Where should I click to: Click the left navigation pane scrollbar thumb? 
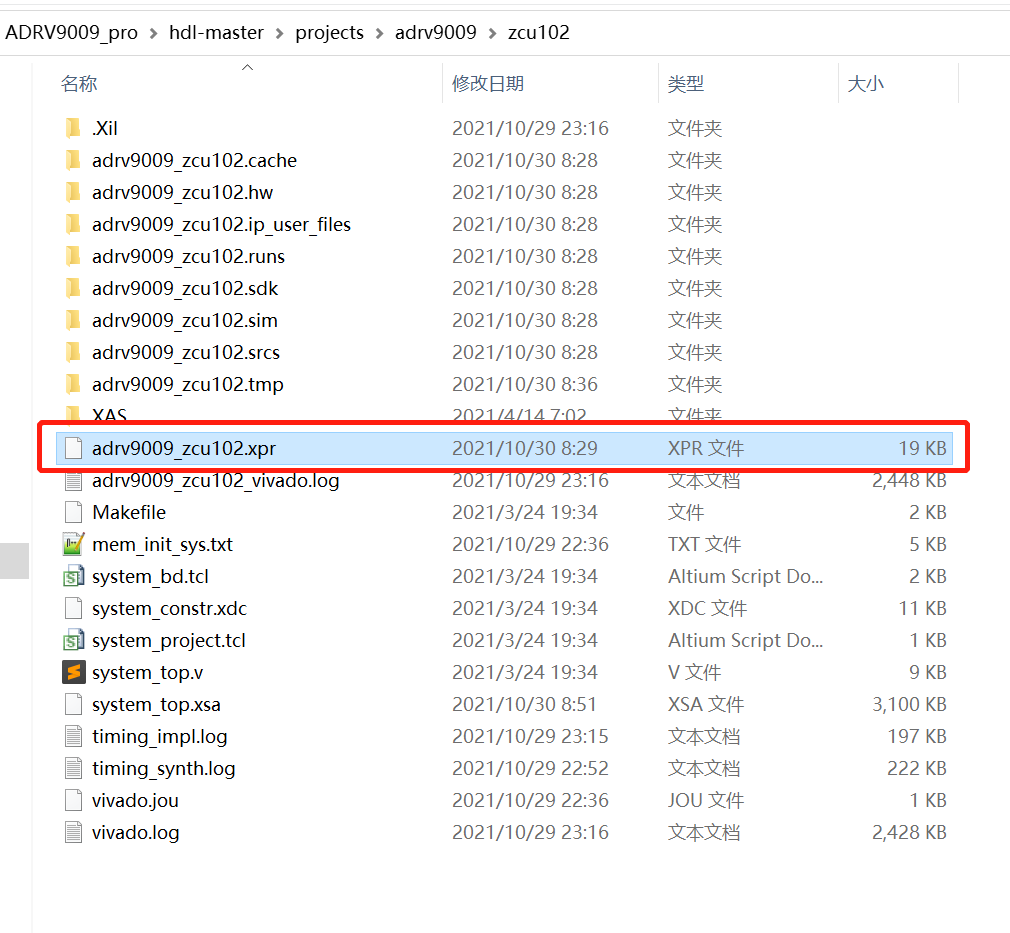[14, 561]
